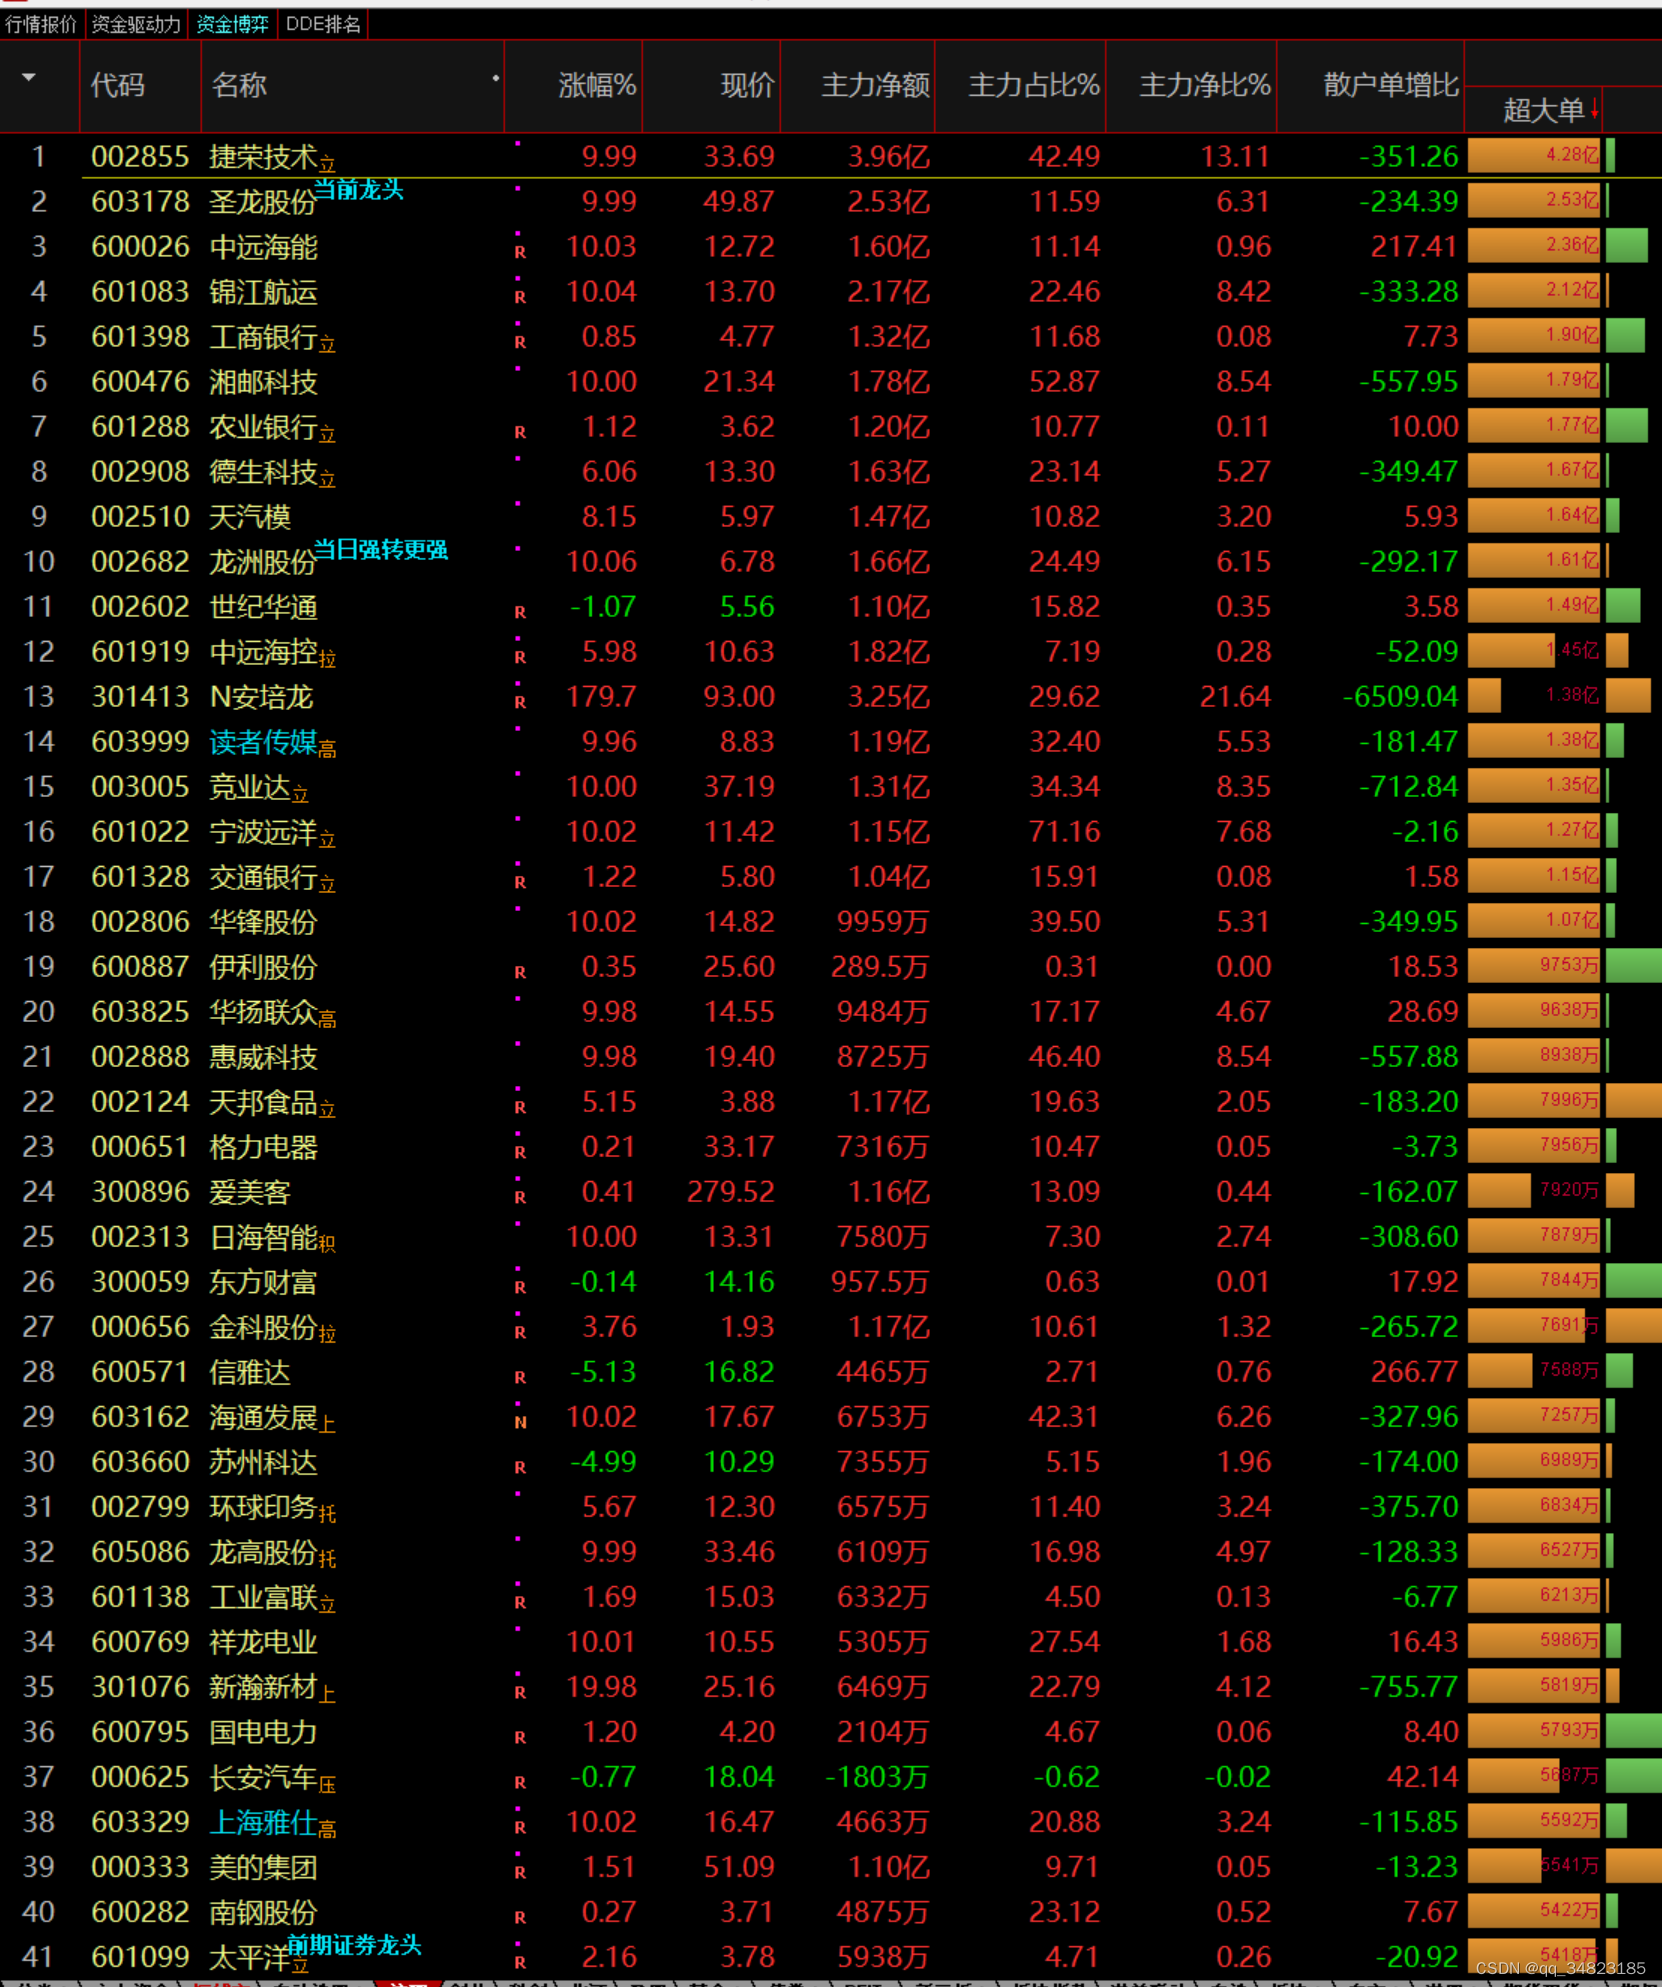The image size is (1662, 1987).
Task: Open the highlighted 上海雅仕 stock
Action: [263, 1822]
